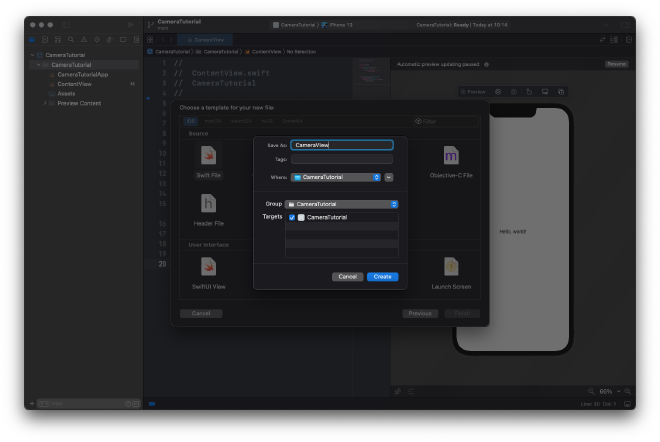
Task: Select the Swift File template icon
Action: point(208,157)
